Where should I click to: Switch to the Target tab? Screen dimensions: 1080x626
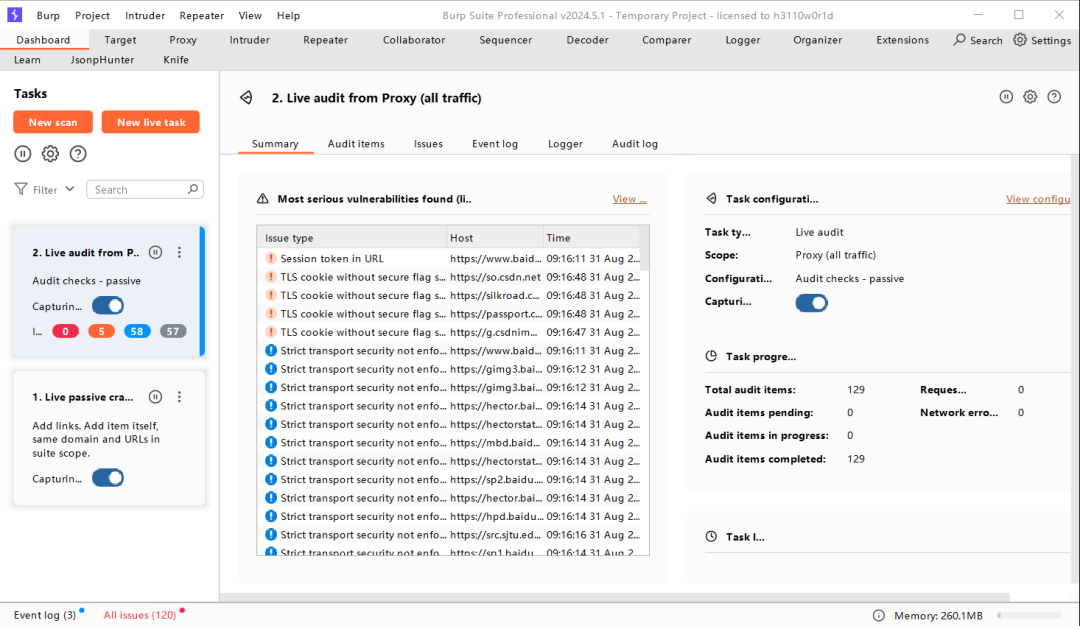[120, 40]
